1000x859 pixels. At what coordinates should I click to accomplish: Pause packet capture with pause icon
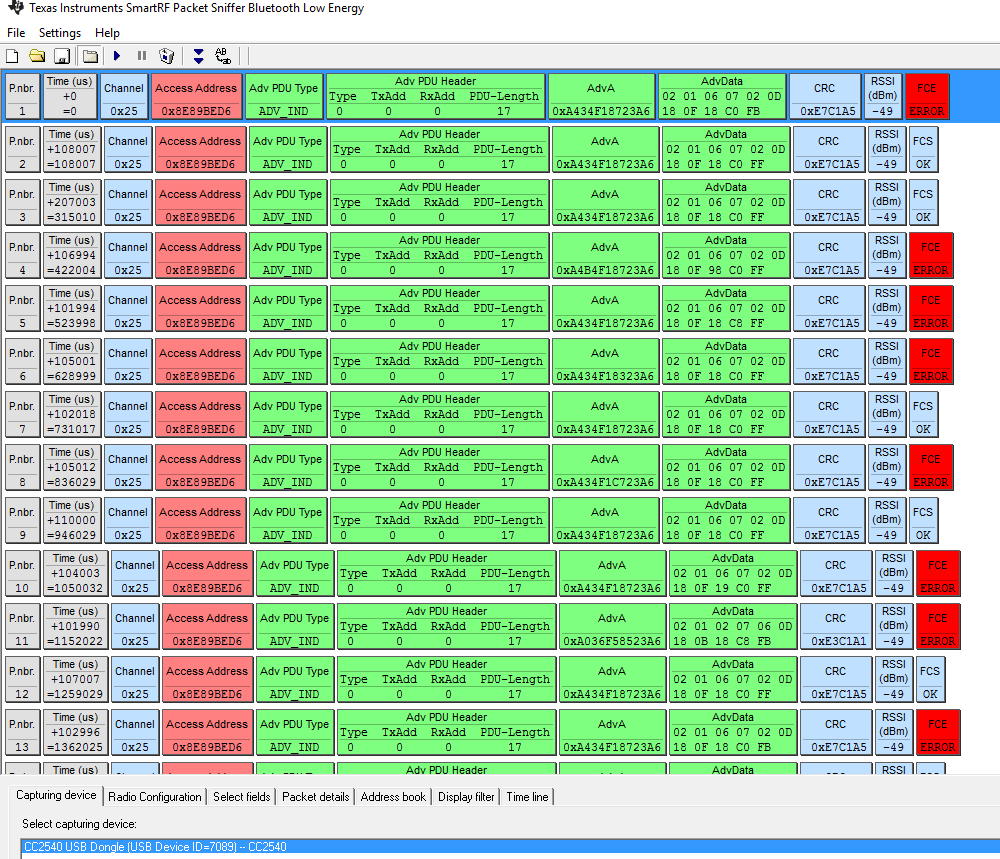(142, 56)
